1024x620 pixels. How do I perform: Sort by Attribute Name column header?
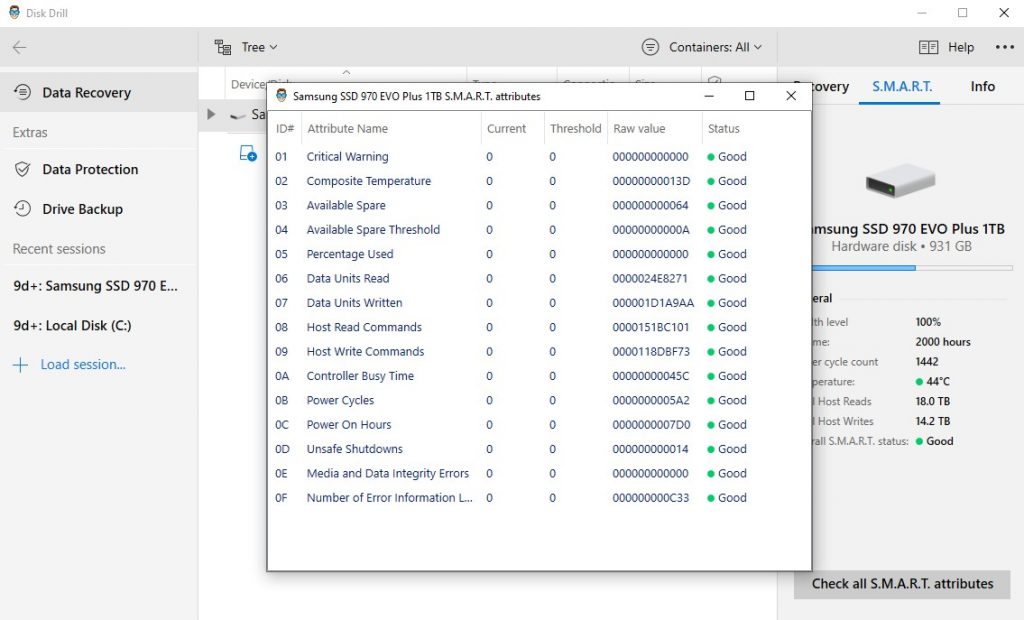coord(347,128)
